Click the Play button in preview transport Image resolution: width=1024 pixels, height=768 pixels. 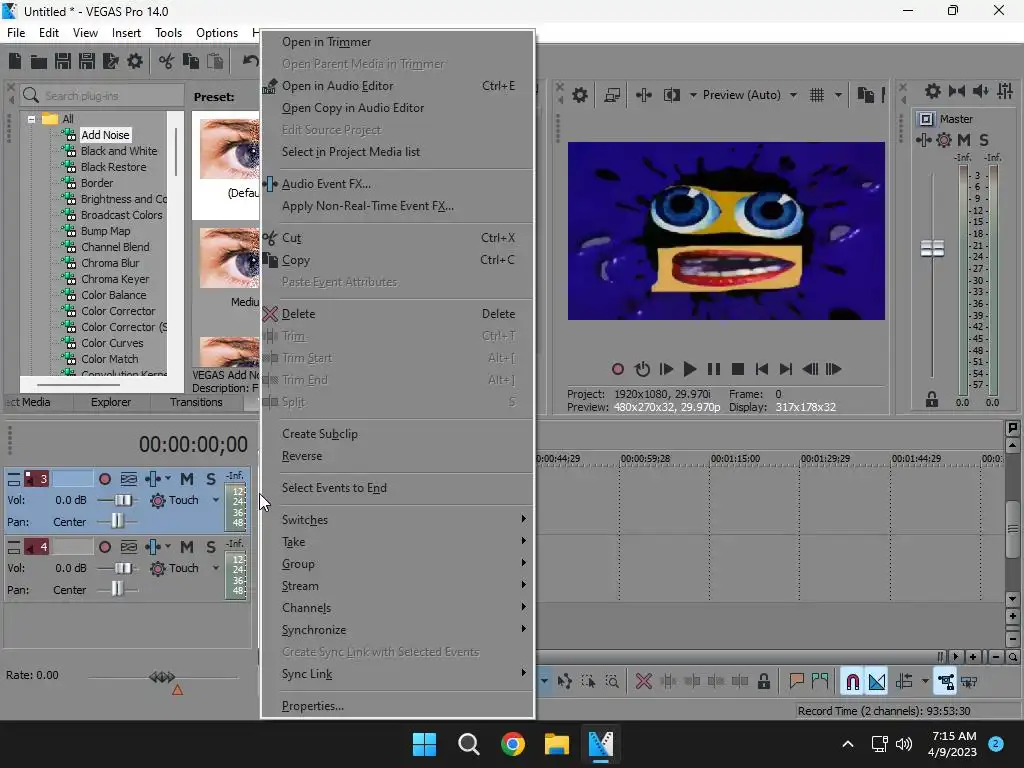(689, 369)
